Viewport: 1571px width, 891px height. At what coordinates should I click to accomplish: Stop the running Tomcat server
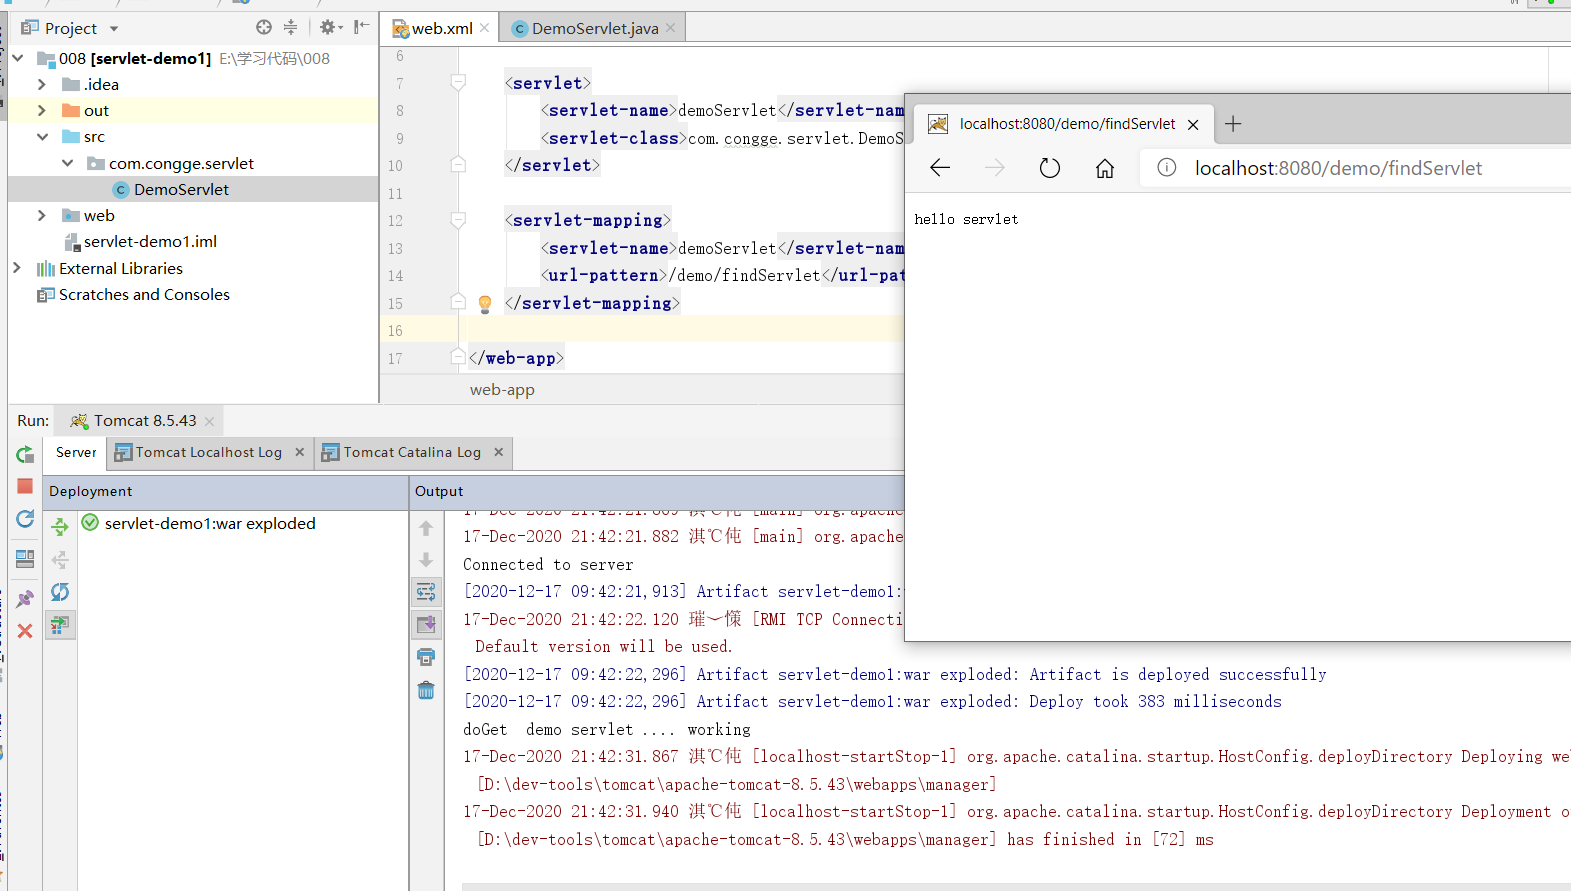25,486
